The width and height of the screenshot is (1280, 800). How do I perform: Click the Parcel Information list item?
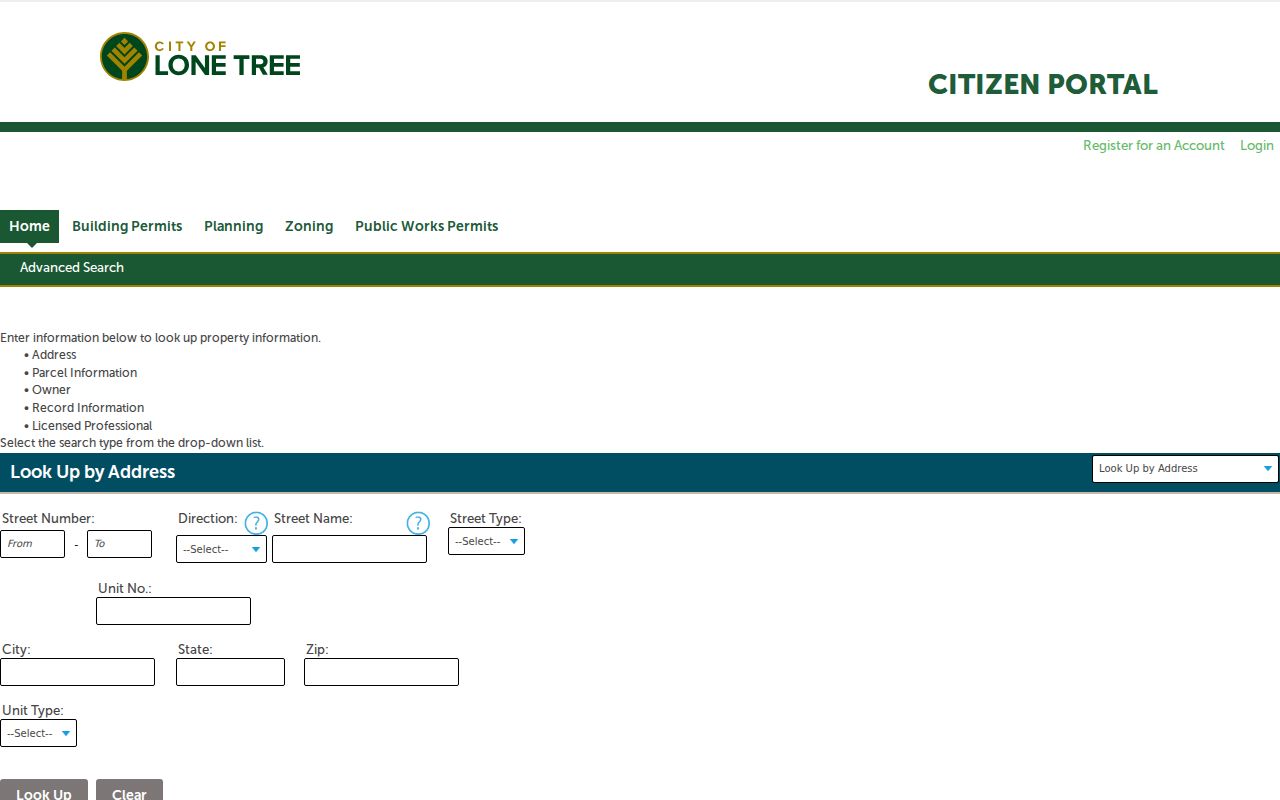84,373
